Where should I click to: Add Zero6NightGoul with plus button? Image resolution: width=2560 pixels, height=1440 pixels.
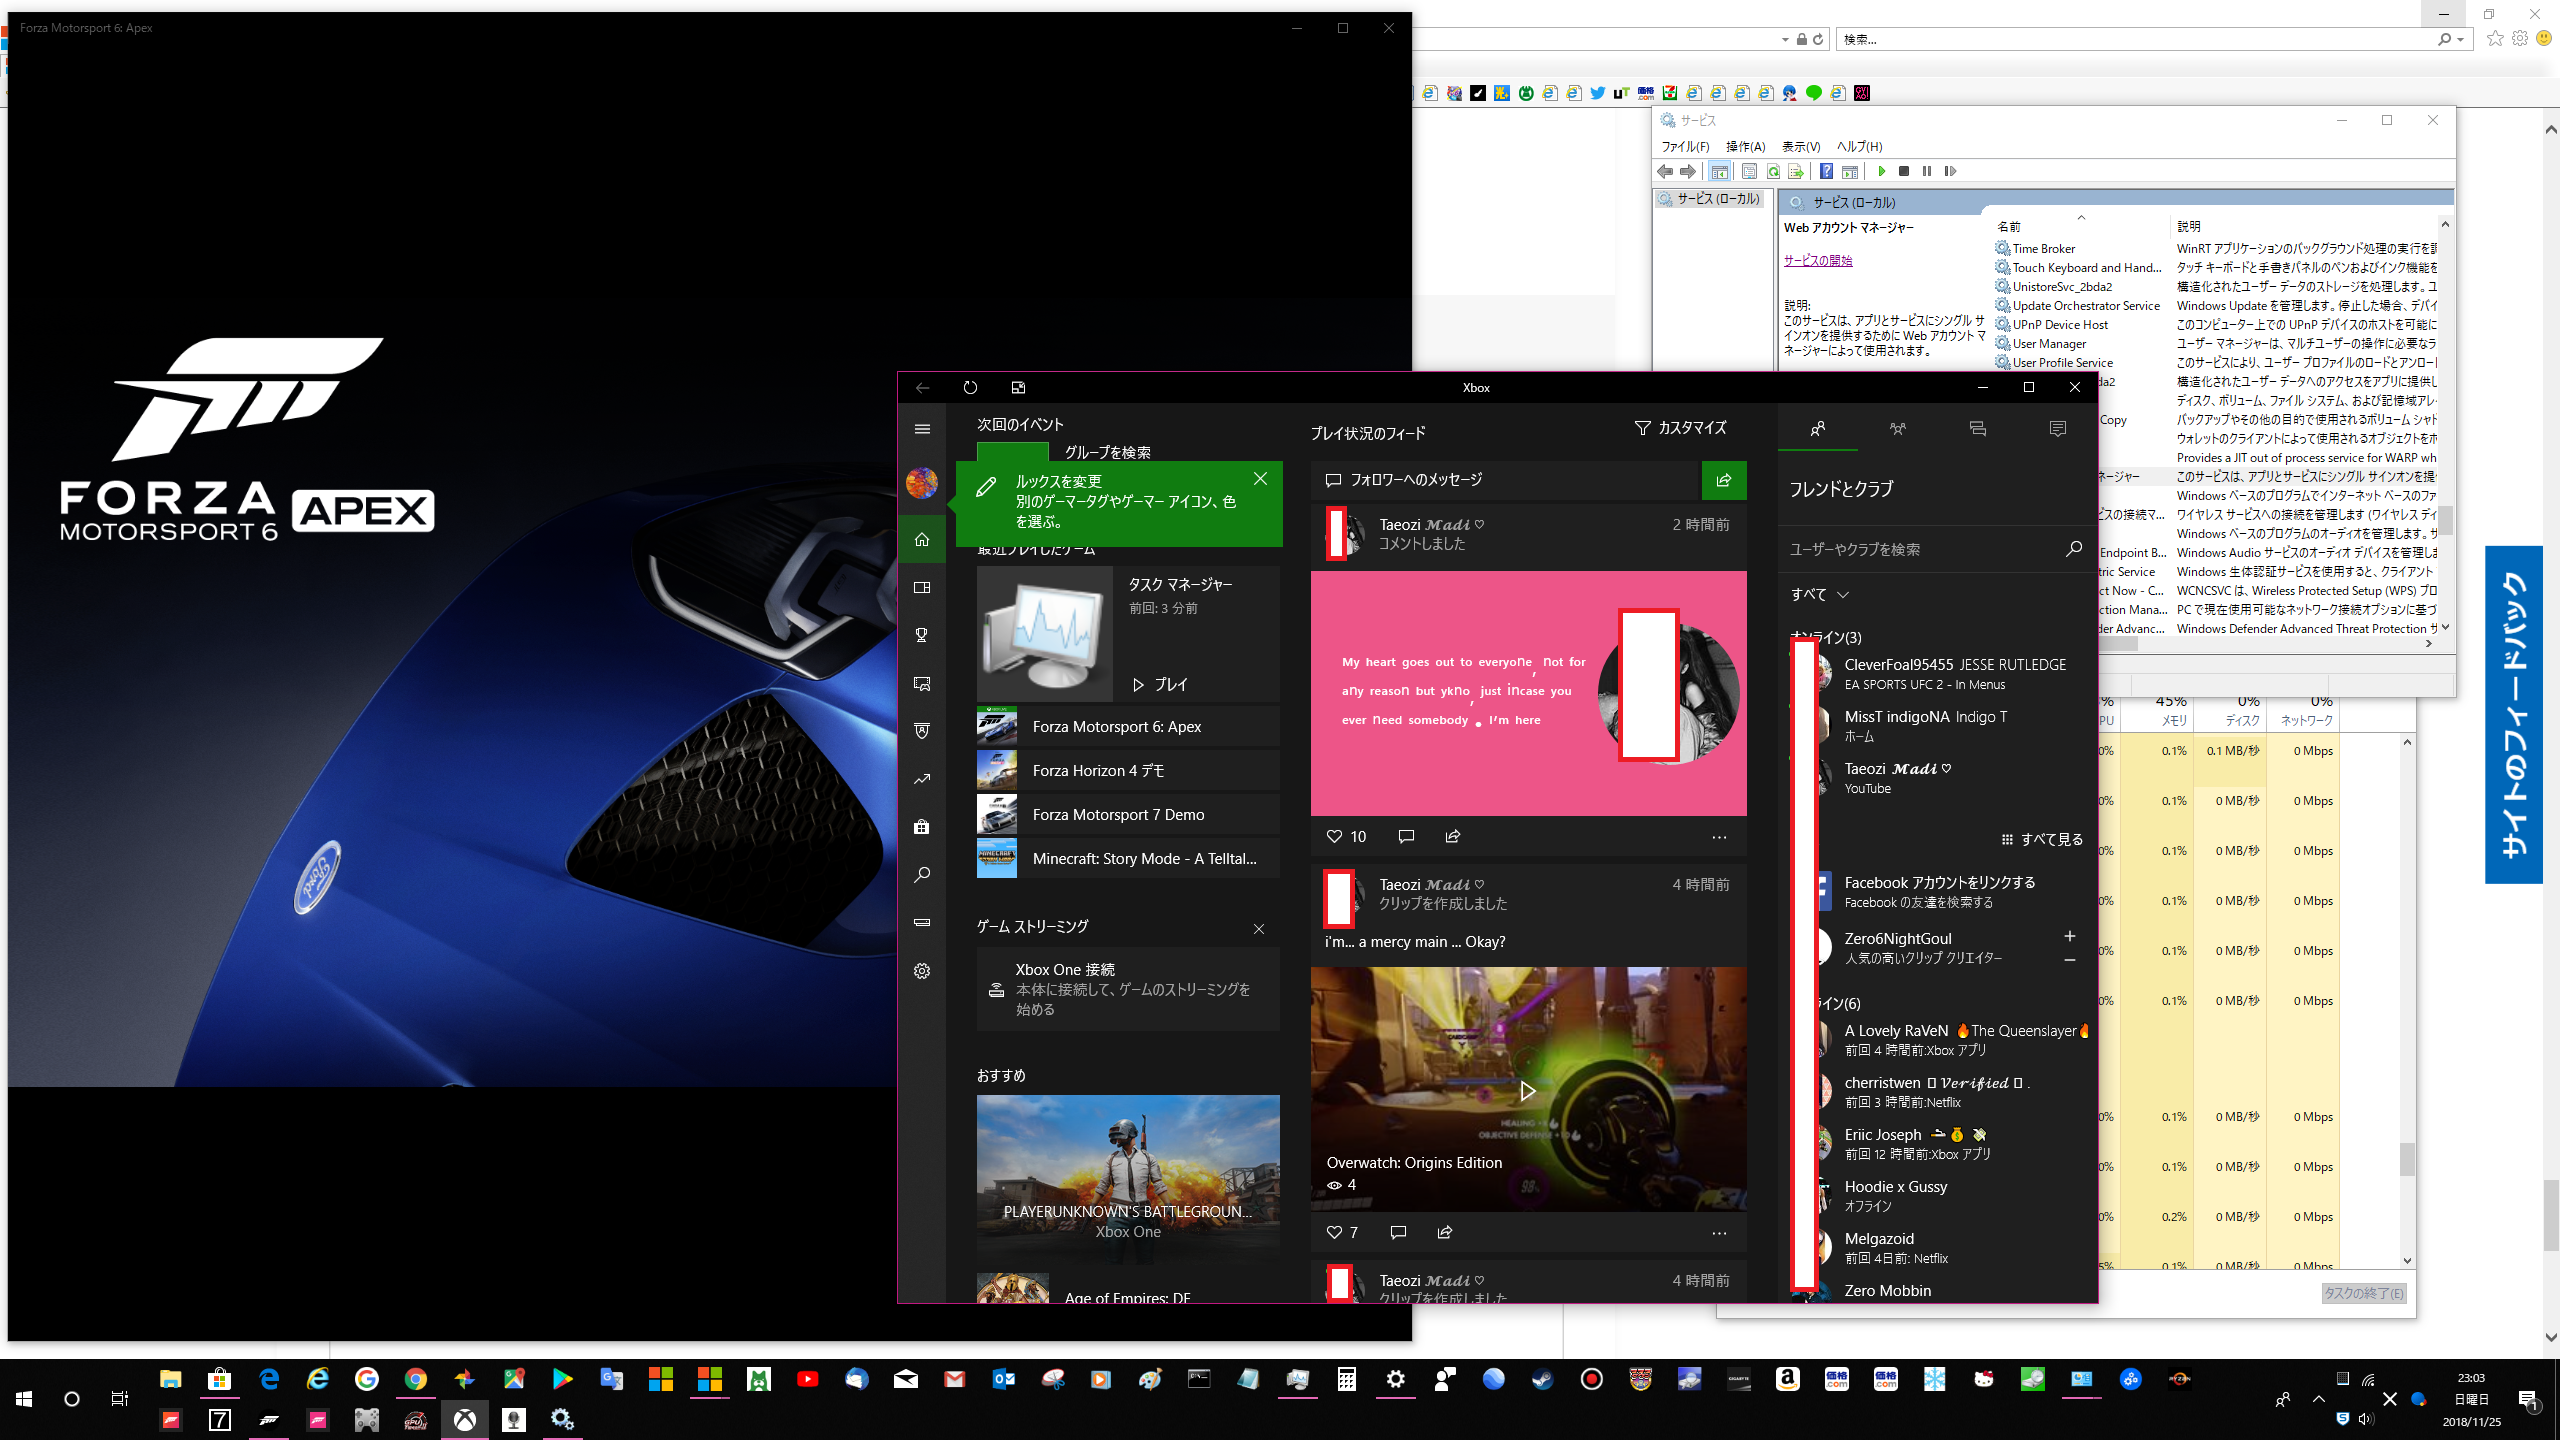point(2070,936)
